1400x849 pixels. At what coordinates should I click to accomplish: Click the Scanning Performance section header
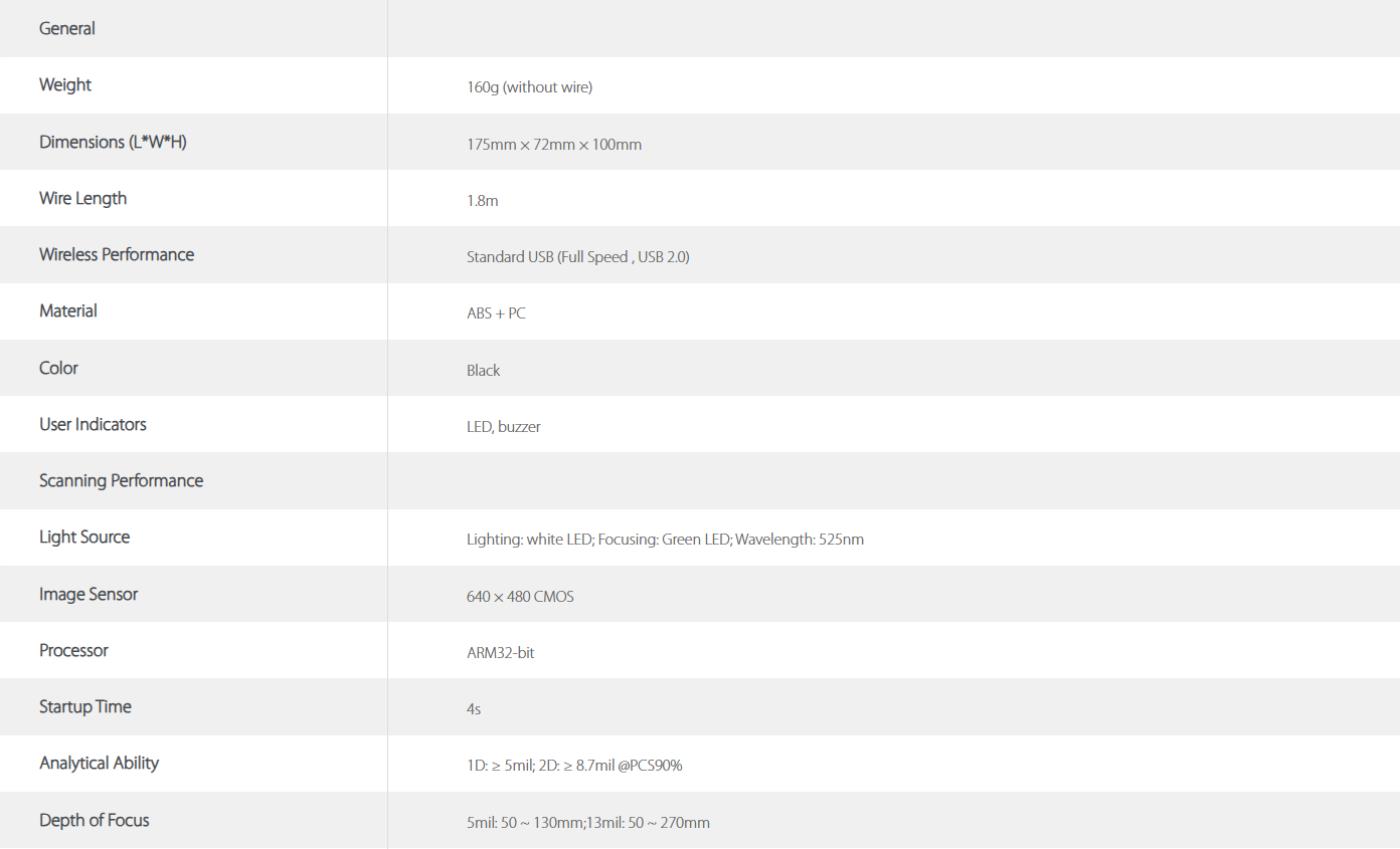(121, 480)
